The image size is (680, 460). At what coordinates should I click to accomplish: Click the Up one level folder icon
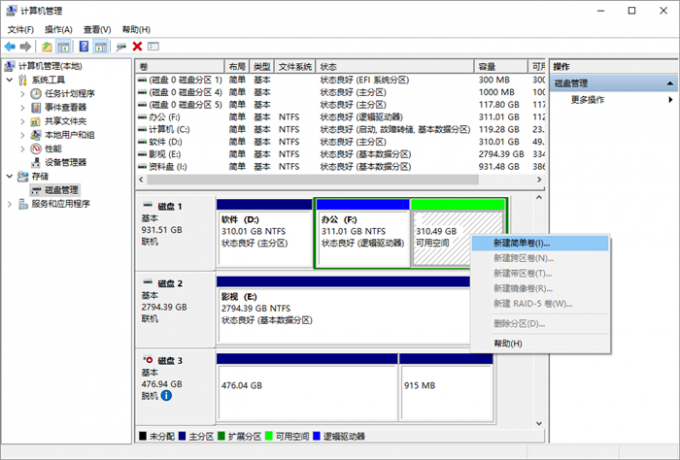click(x=47, y=46)
